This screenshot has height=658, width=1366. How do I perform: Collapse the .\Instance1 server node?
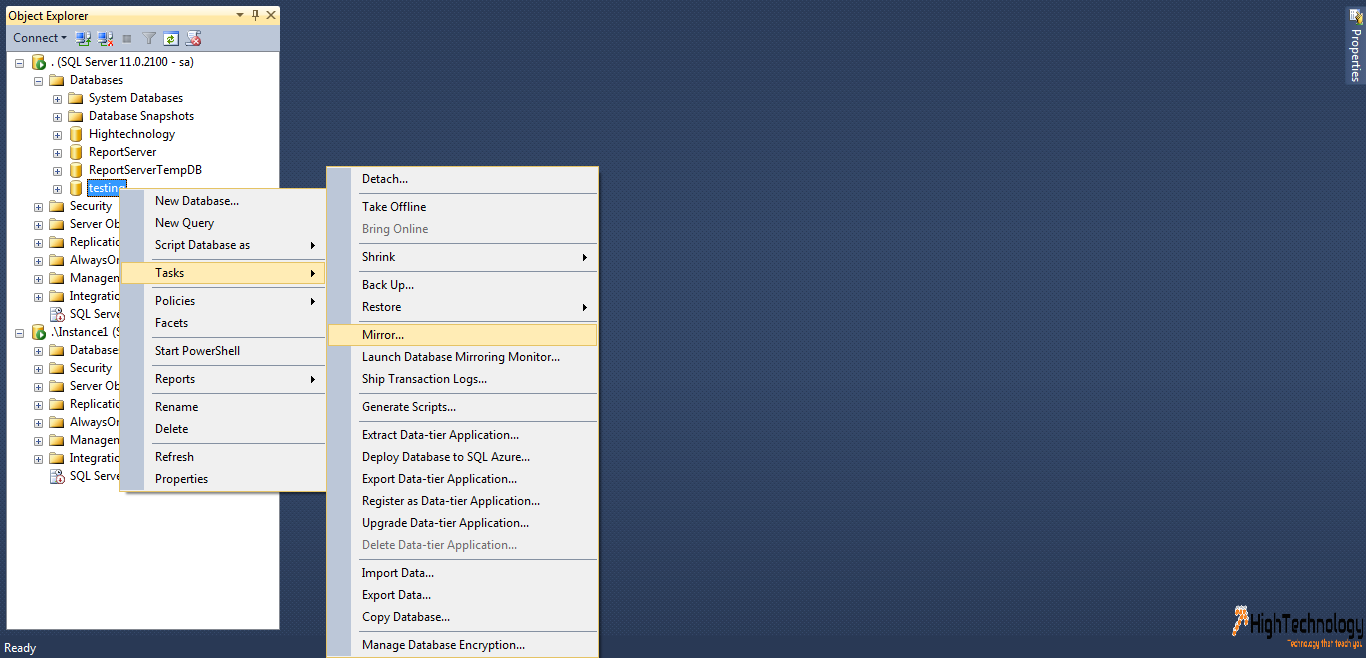19,332
